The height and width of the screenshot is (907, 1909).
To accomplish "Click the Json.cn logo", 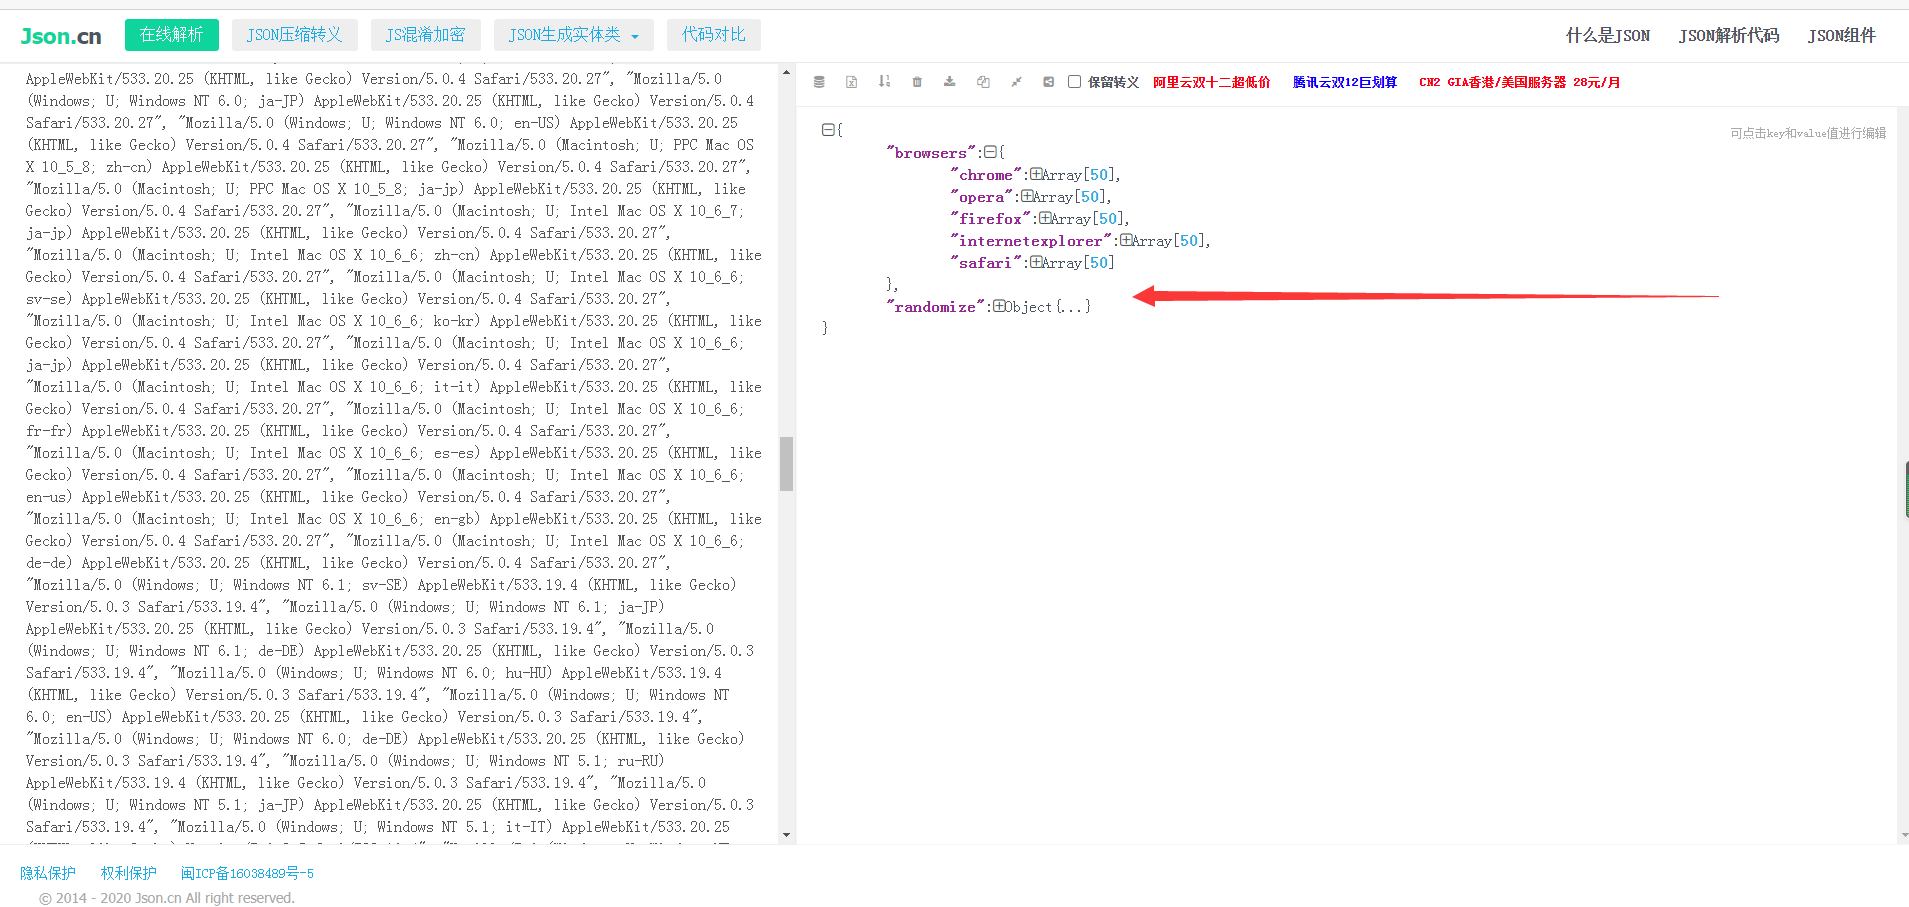I will pyautogui.click(x=61, y=36).
